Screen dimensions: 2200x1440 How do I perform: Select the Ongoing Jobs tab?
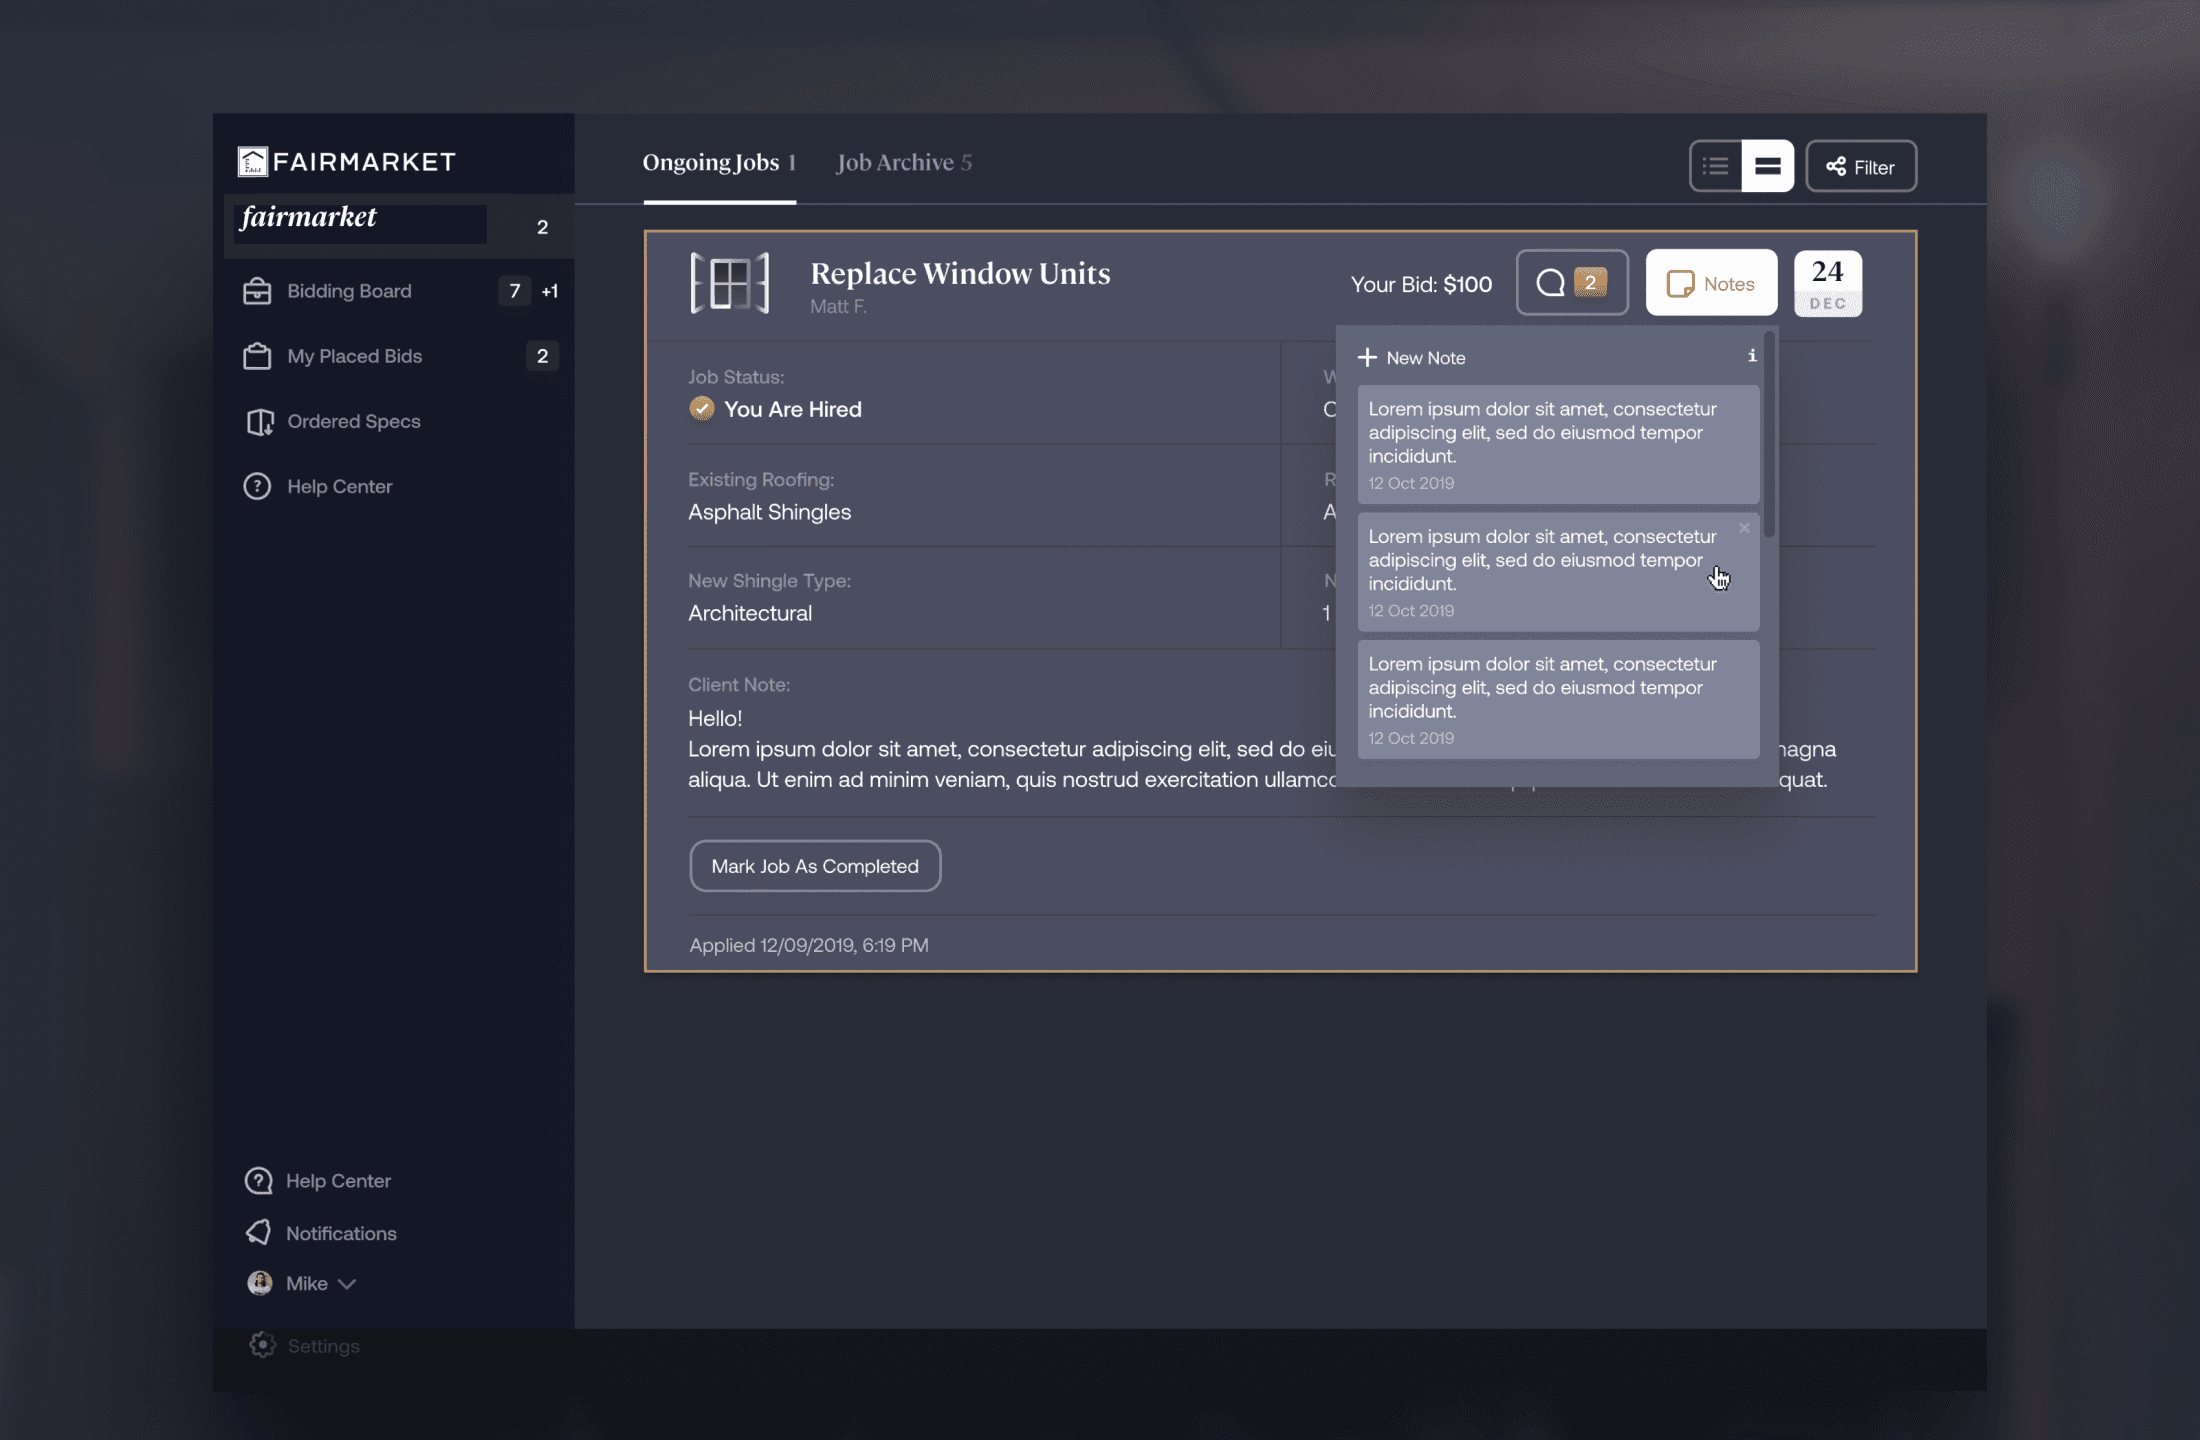click(x=718, y=163)
